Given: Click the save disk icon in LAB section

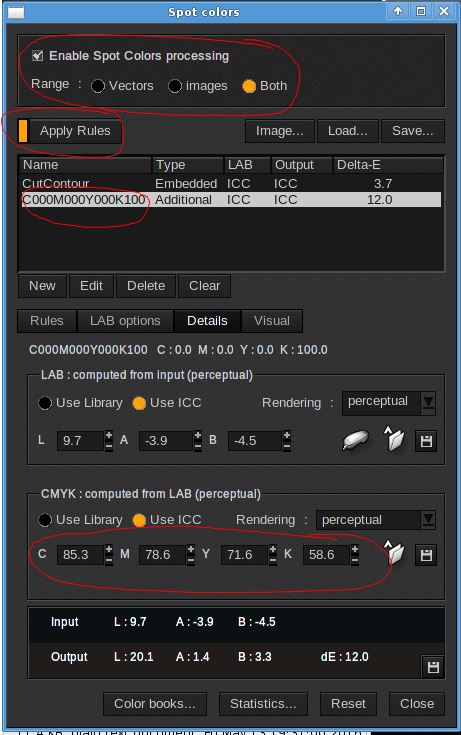Looking at the screenshot, I should (x=426, y=441).
